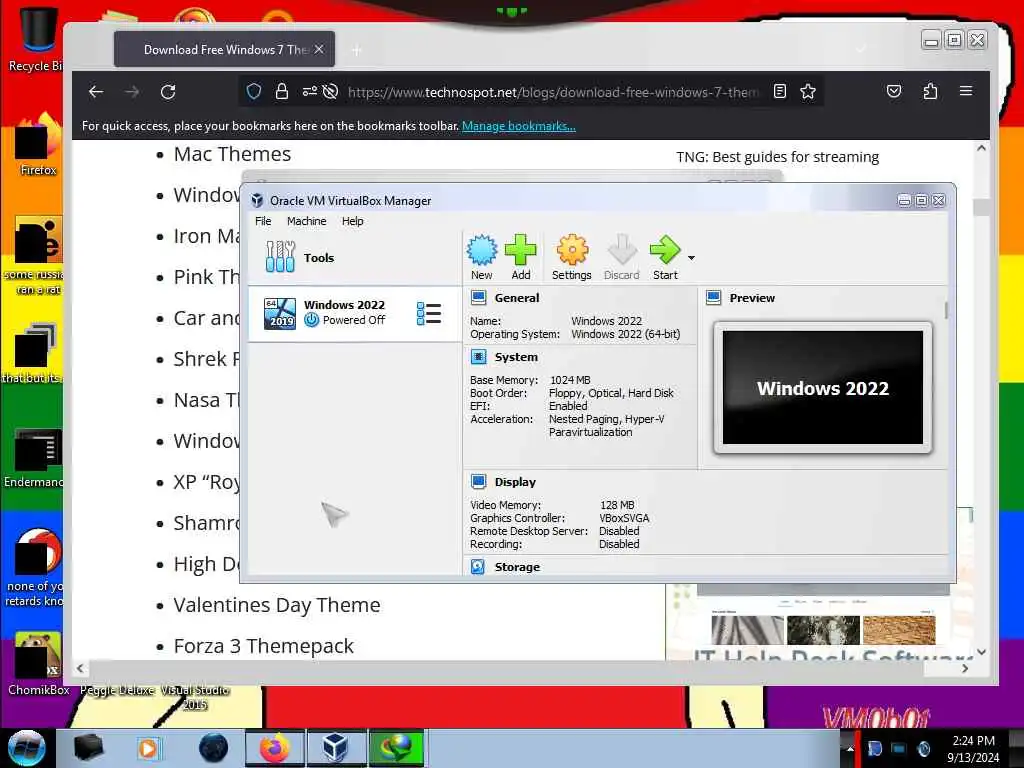Click the Discard toolbar icon
1024x768 pixels.
621,257
